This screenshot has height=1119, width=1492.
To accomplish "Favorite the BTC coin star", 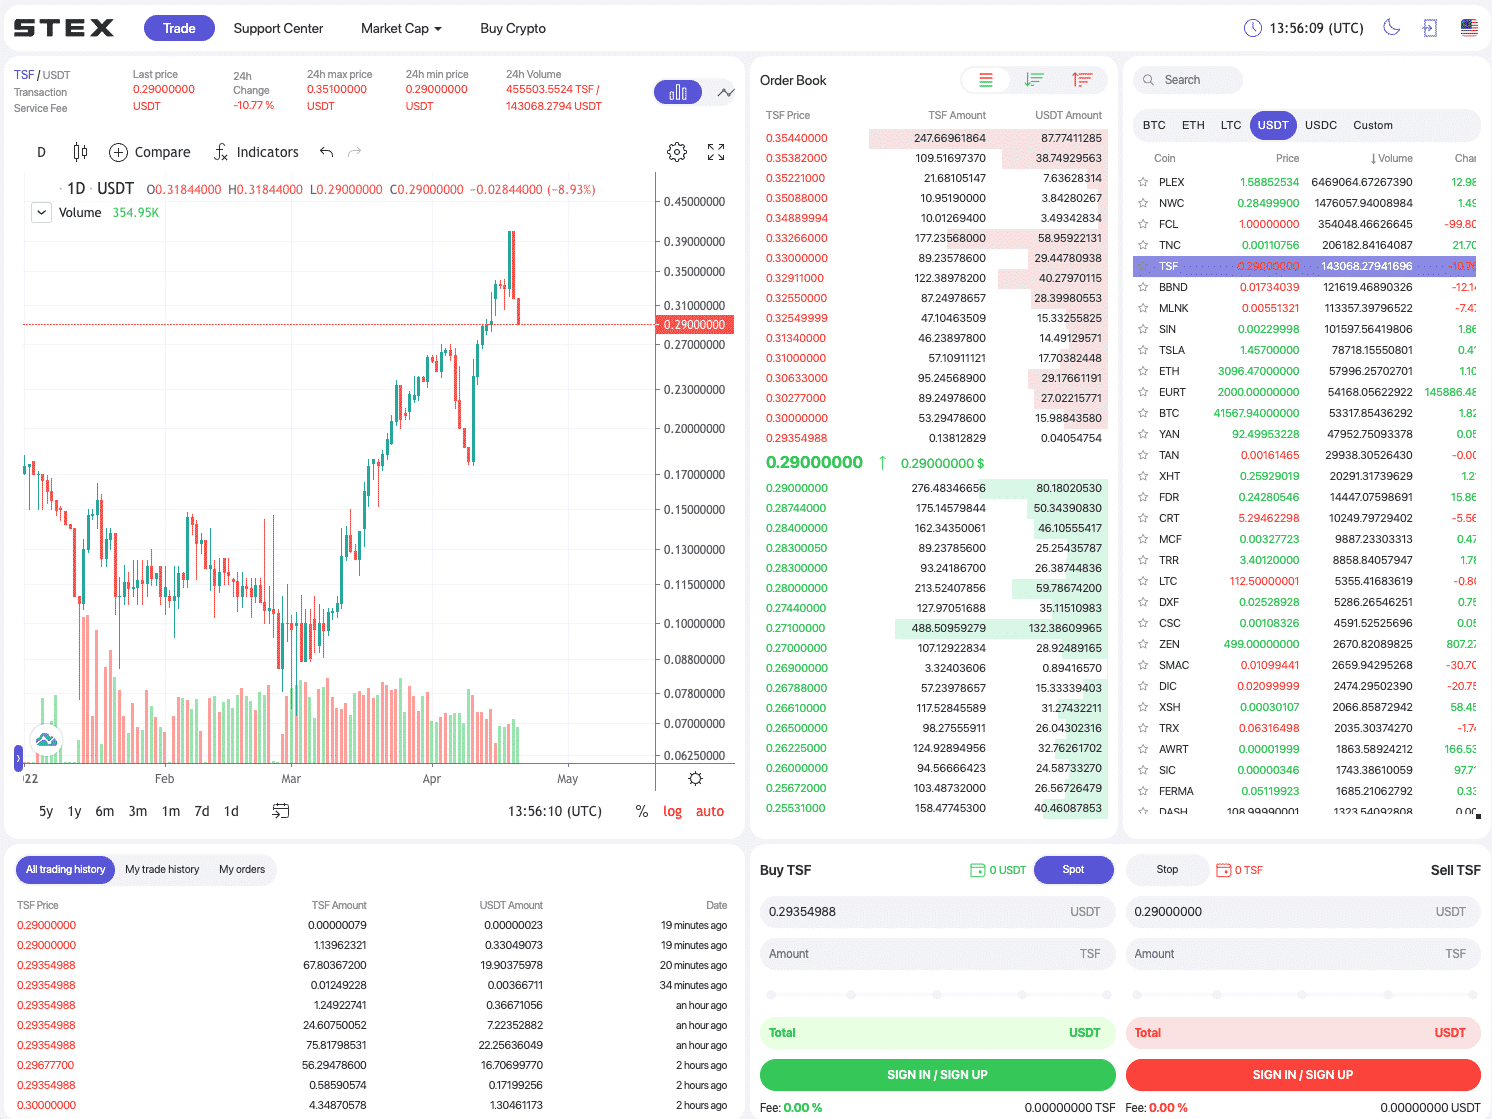I will pos(1143,413).
